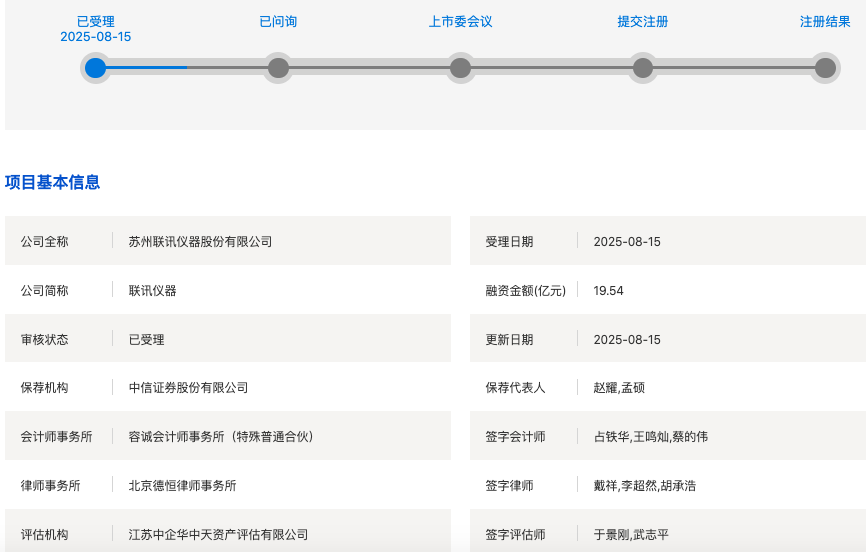The width and height of the screenshot is (866, 552).
Task: Click the financing amount 19.54
Action: pyautogui.click(x=608, y=291)
